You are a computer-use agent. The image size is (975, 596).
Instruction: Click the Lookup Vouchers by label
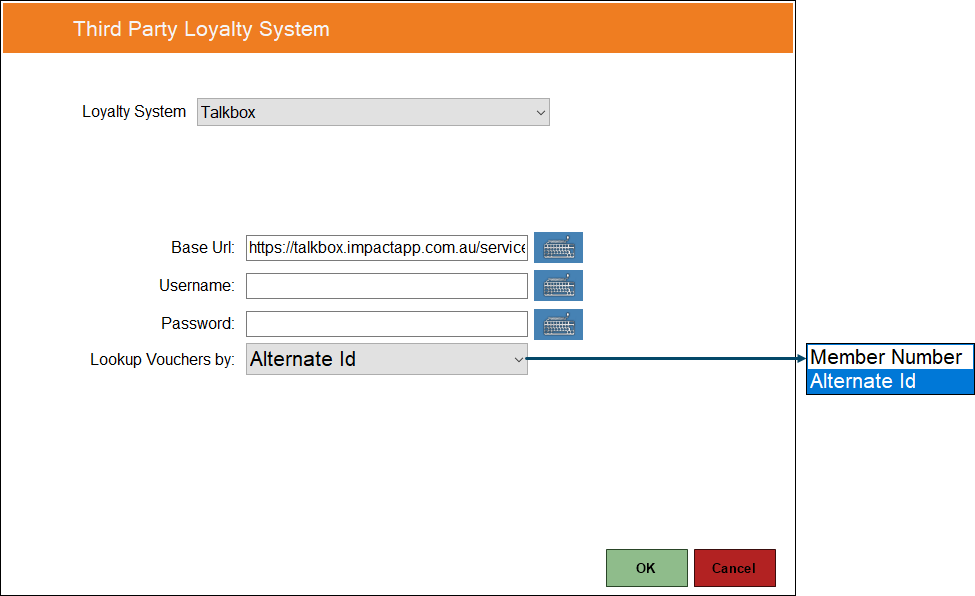coord(162,360)
